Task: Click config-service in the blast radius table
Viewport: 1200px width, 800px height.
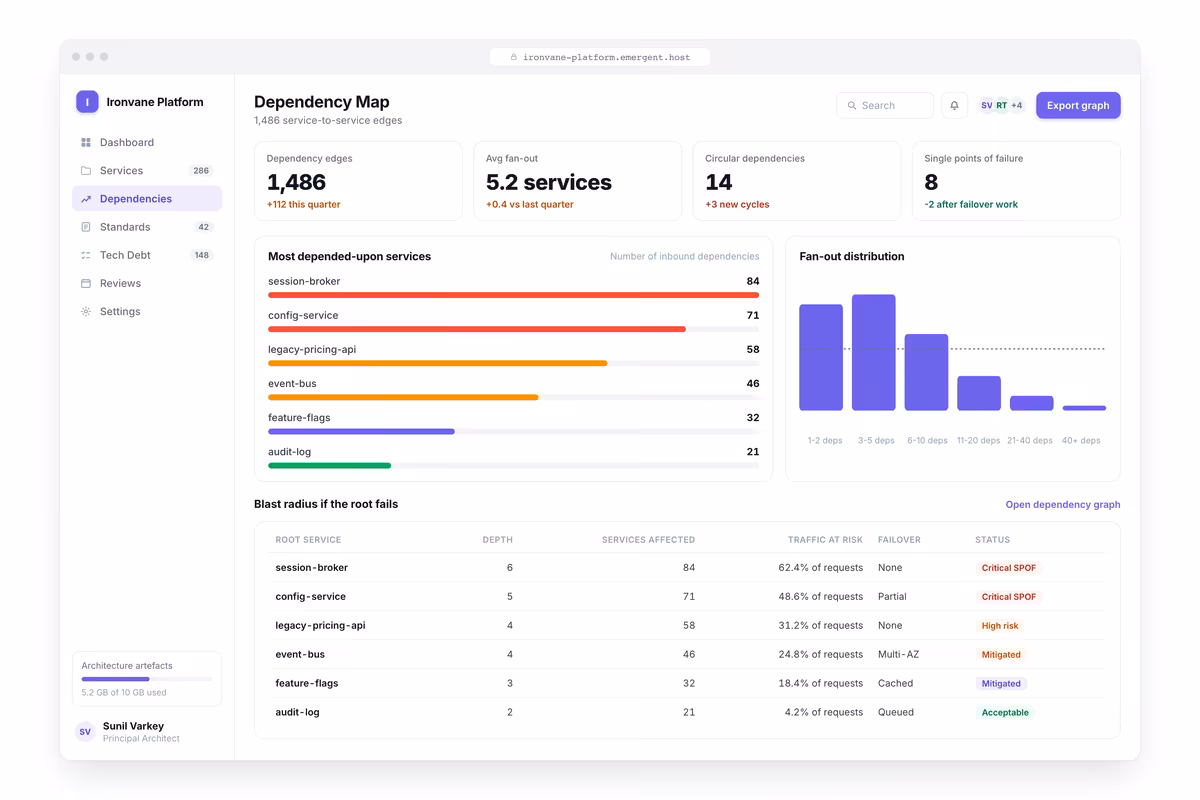Action: click(310, 597)
